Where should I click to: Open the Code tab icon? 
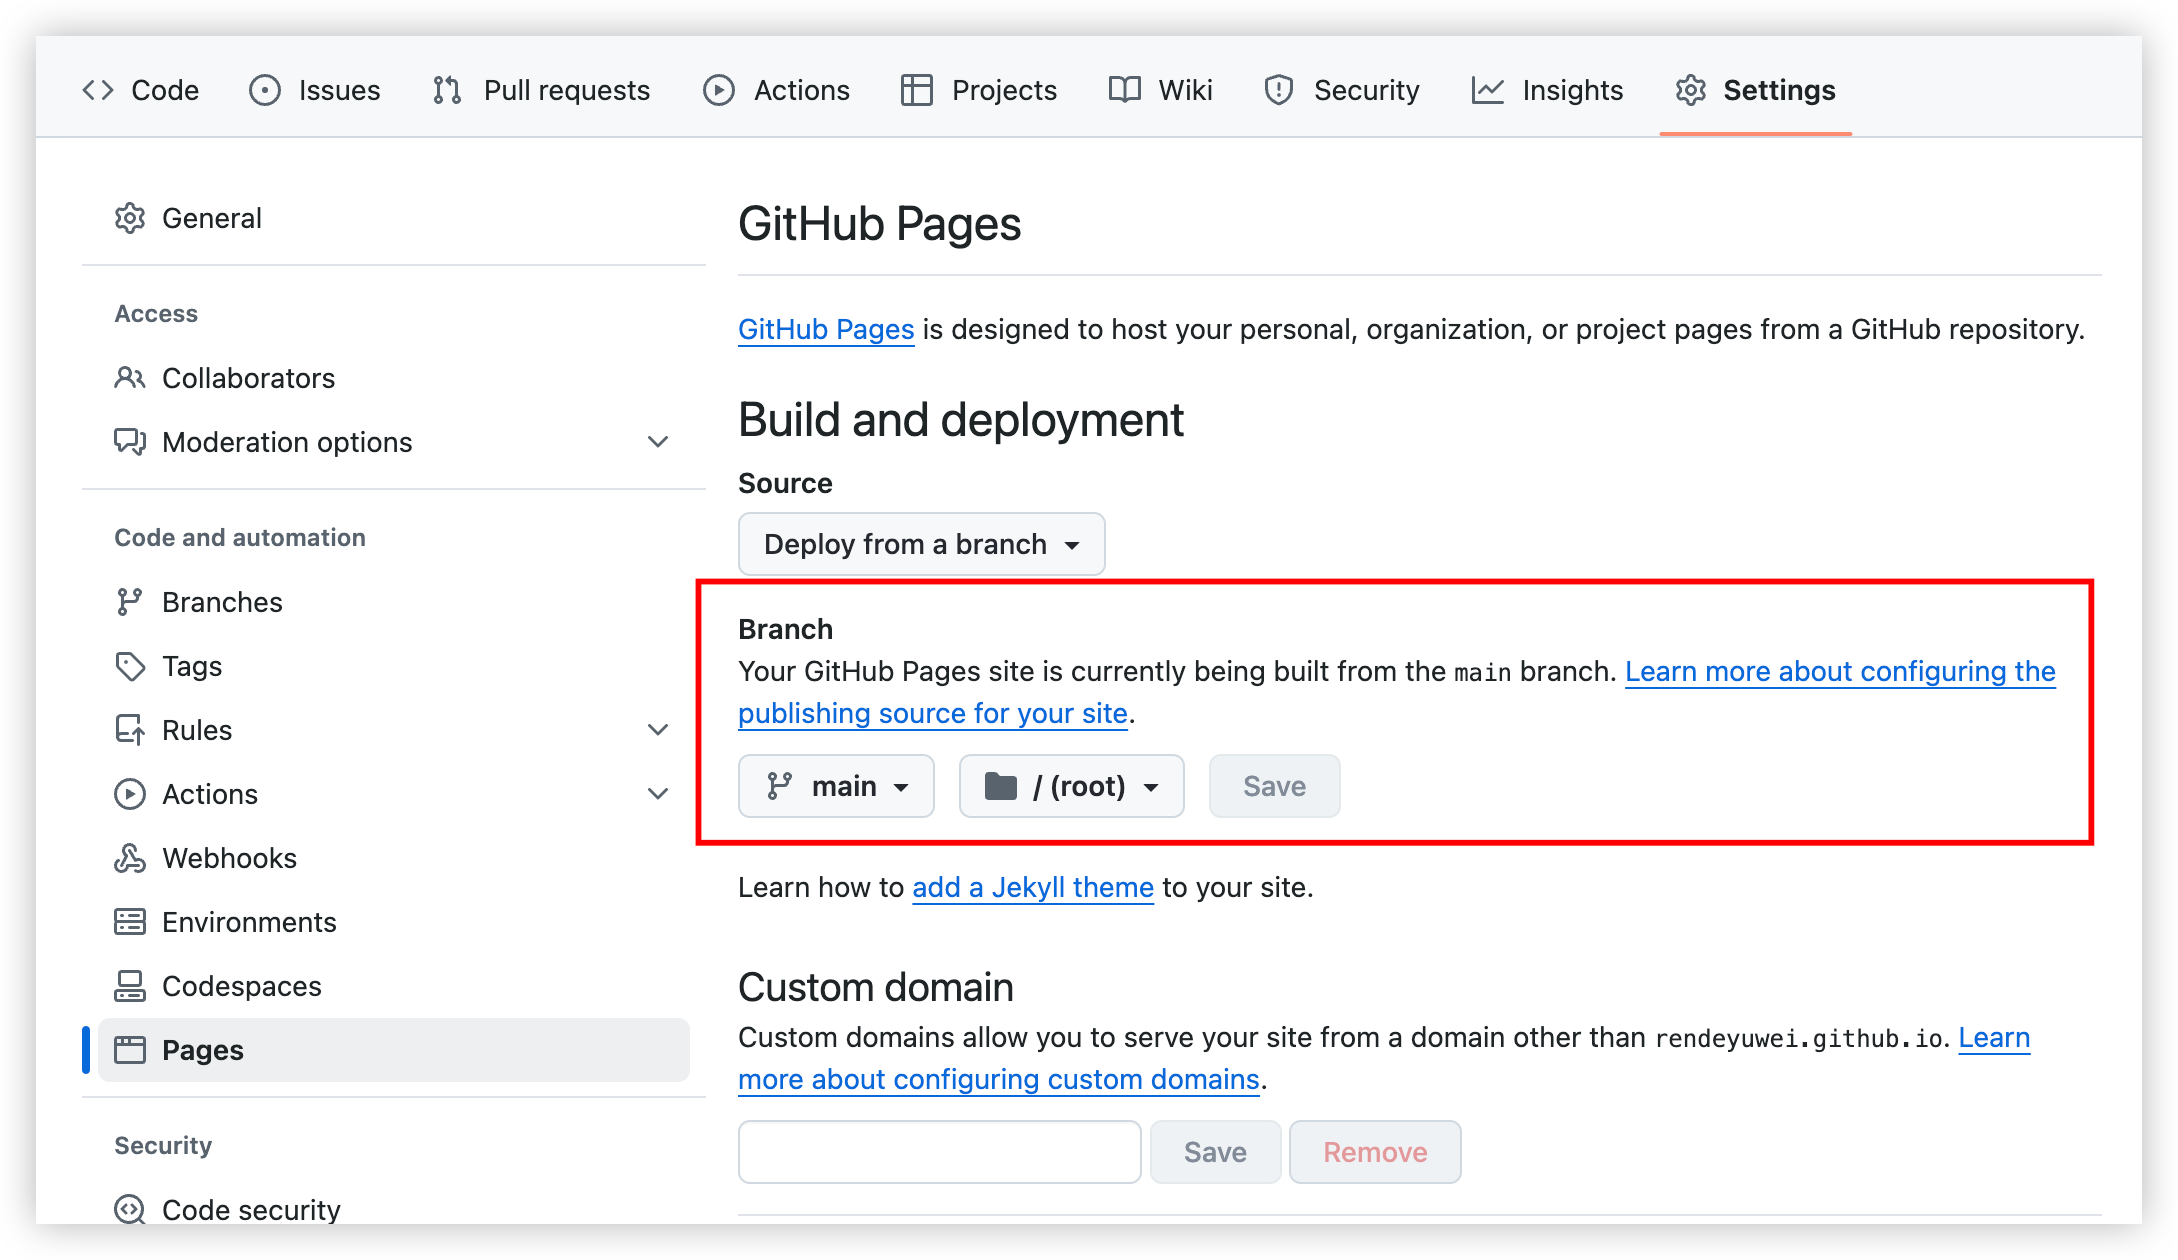click(98, 90)
